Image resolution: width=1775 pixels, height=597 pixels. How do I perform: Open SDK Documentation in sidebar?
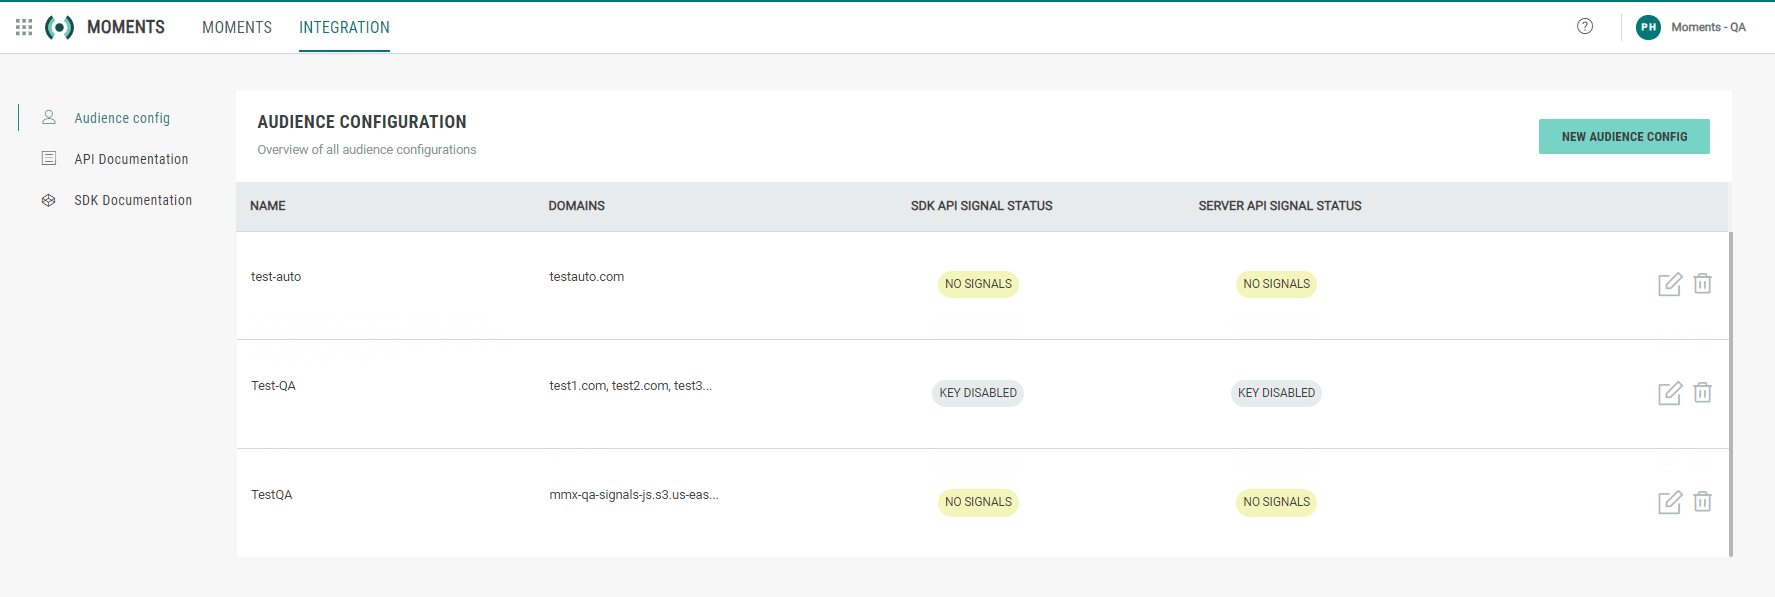tap(133, 200)
